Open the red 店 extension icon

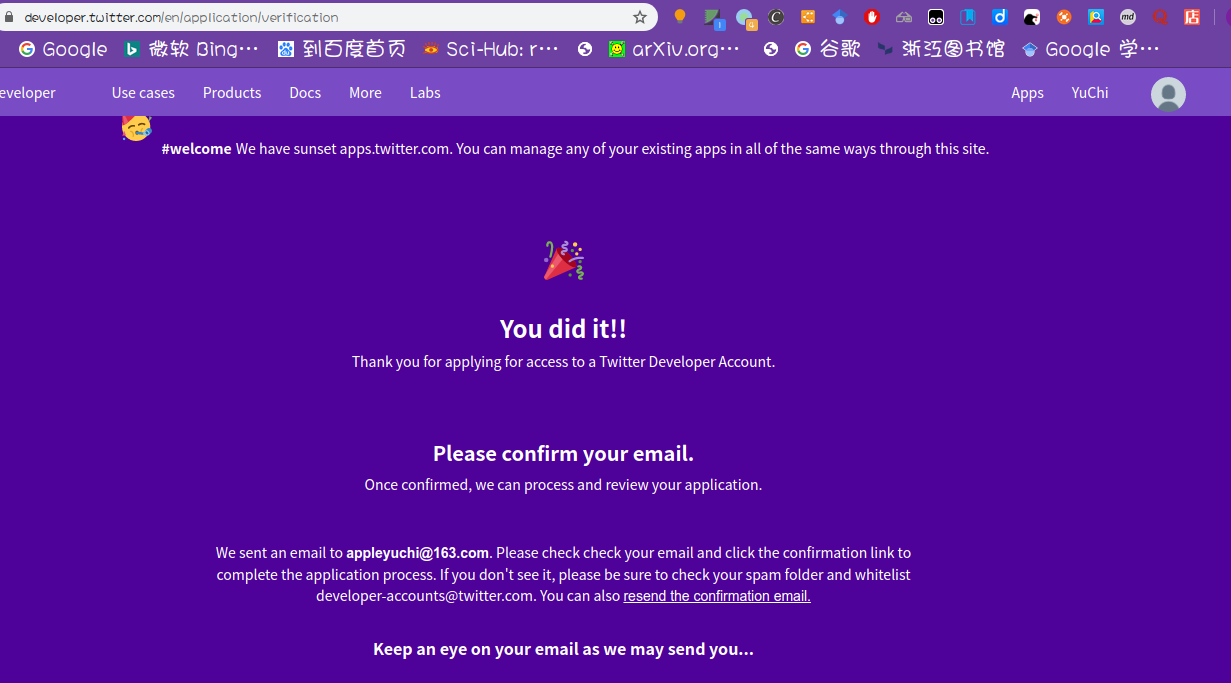[x=1192, y=17]
